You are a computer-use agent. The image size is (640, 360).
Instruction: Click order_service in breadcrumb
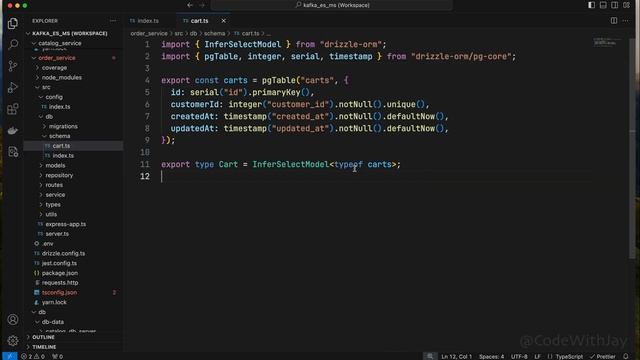coord(149,33)
